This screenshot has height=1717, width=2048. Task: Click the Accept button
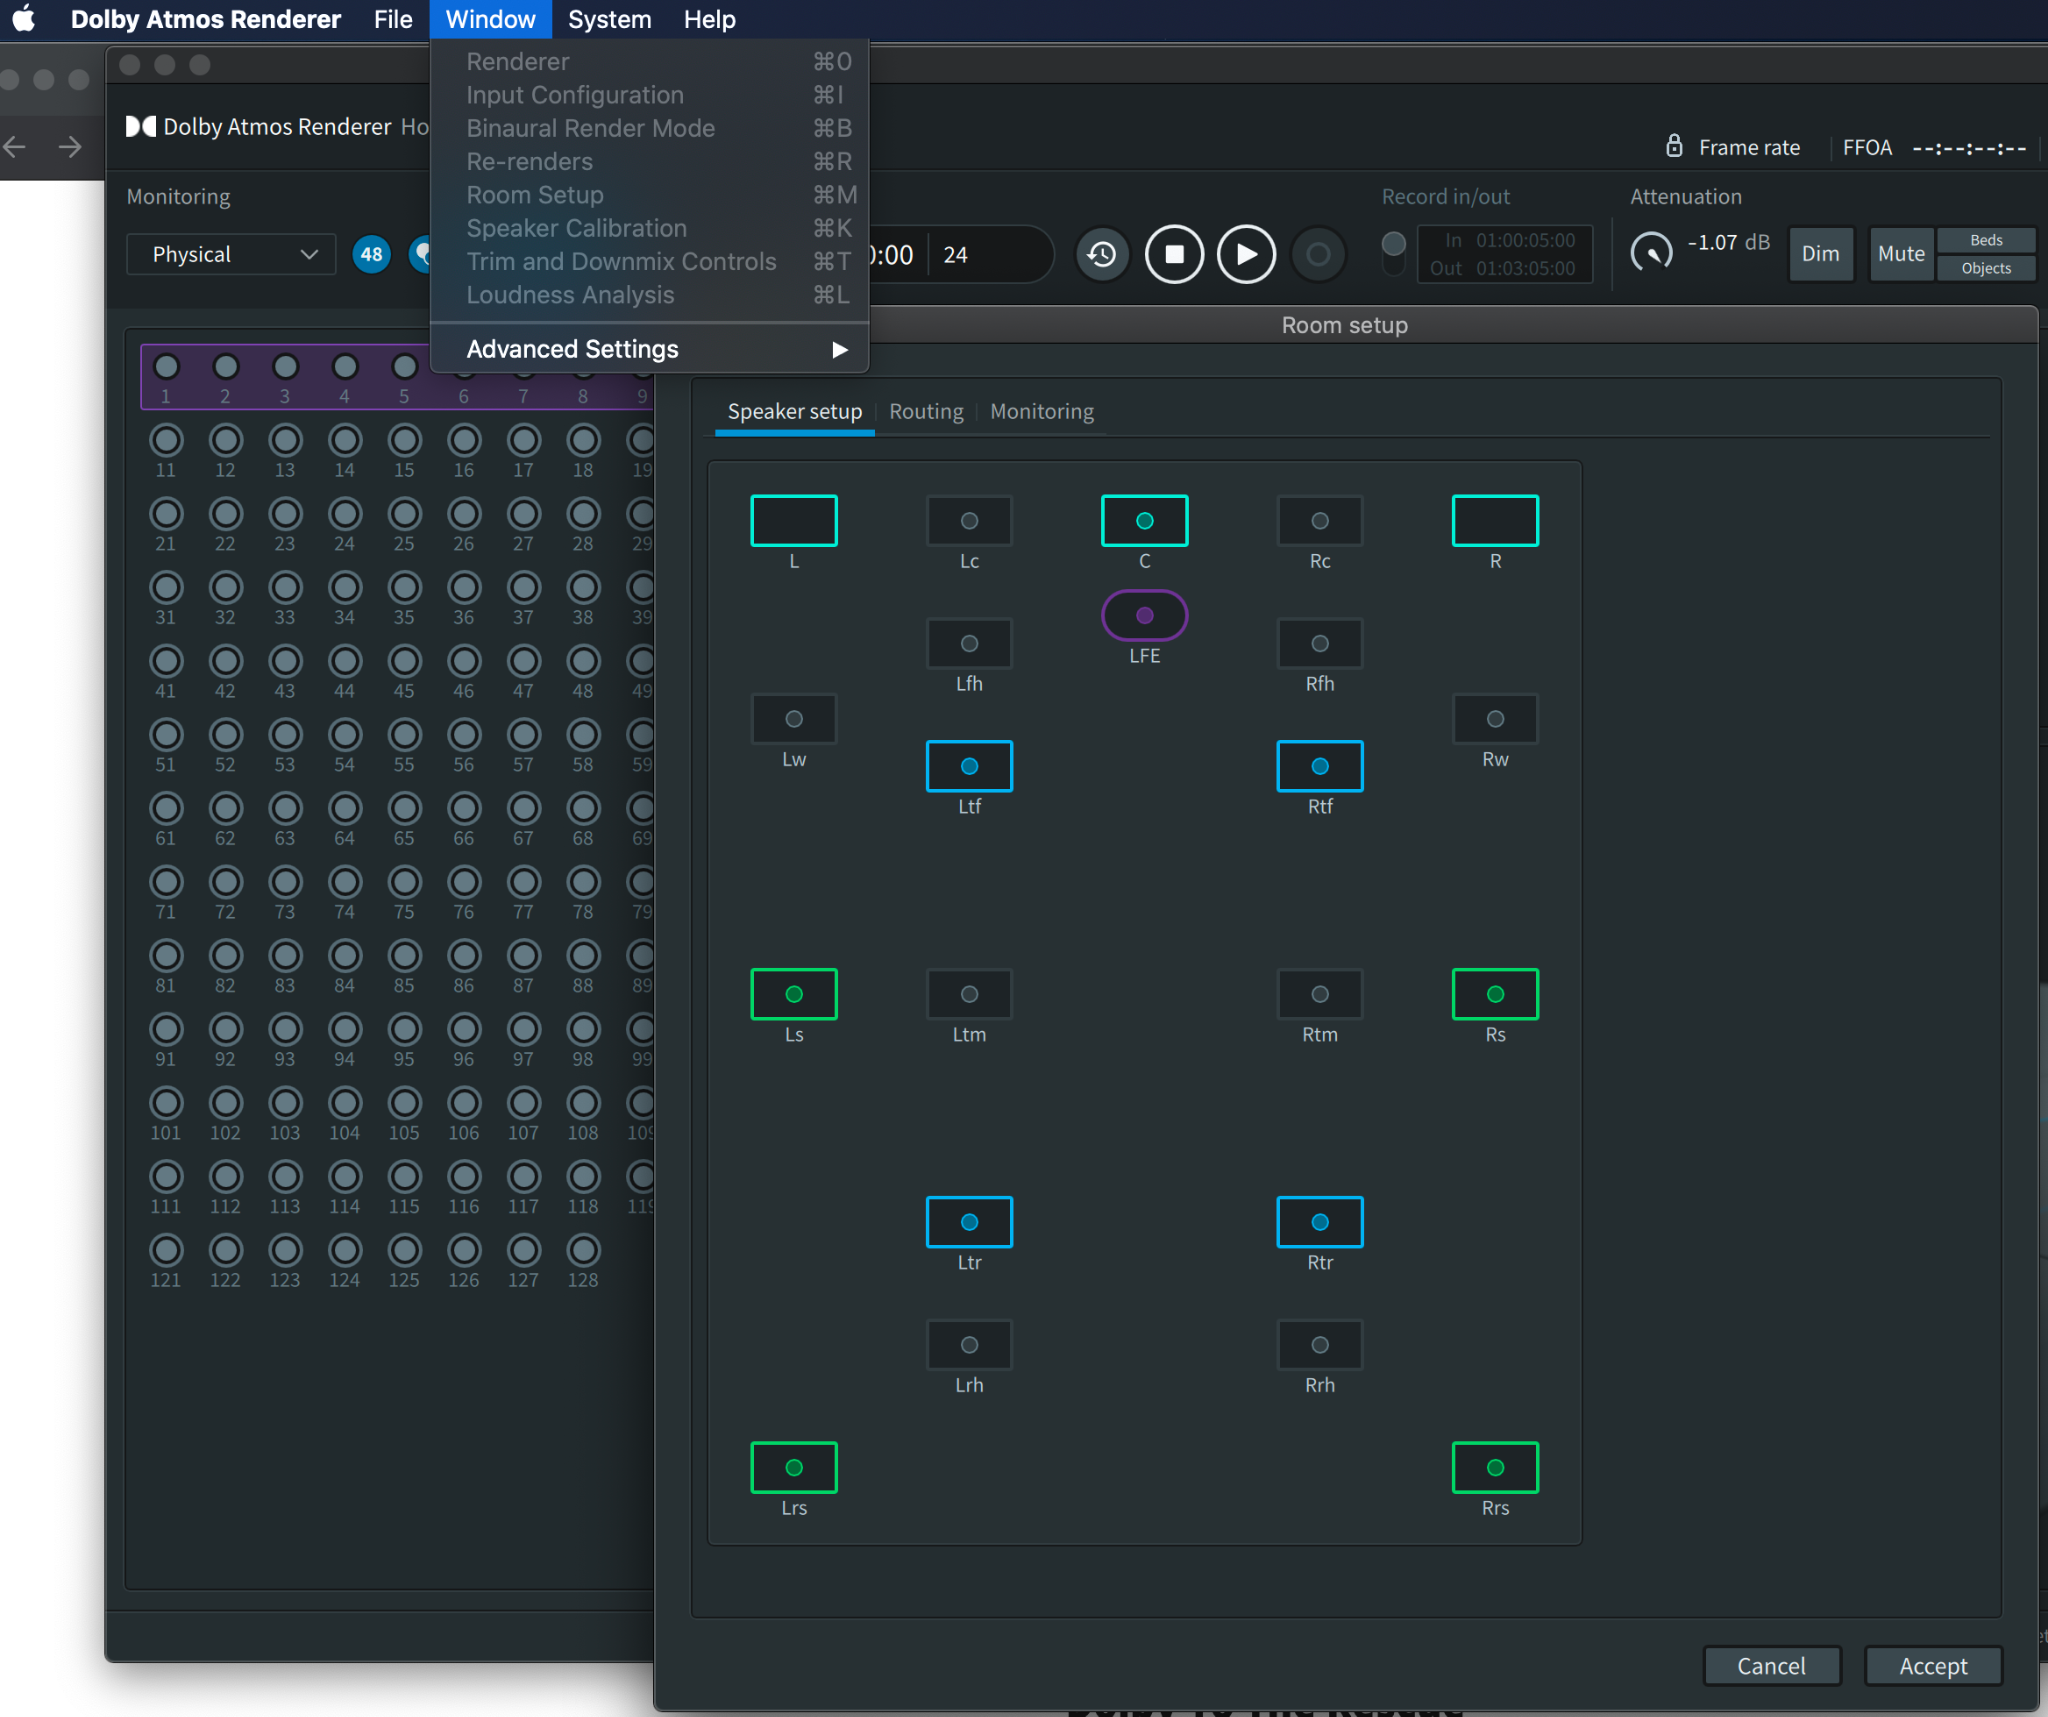pos(1932,1666)
